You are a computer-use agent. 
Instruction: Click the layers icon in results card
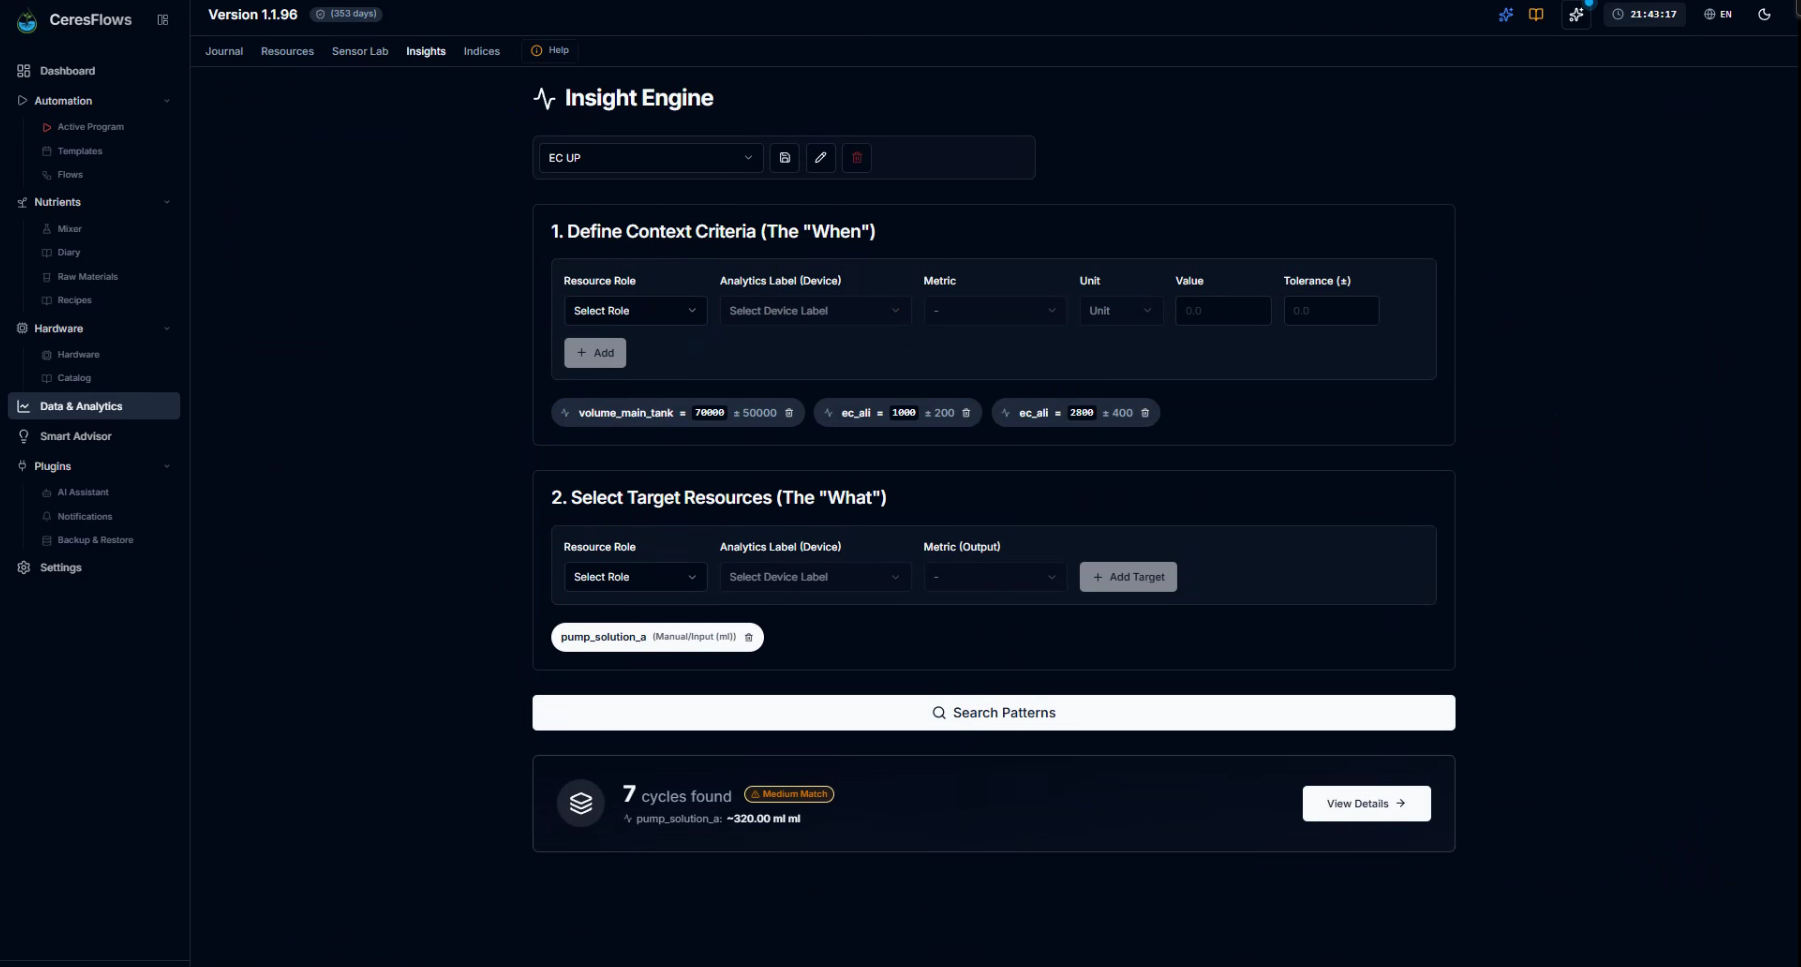click(x=581, y=803)
